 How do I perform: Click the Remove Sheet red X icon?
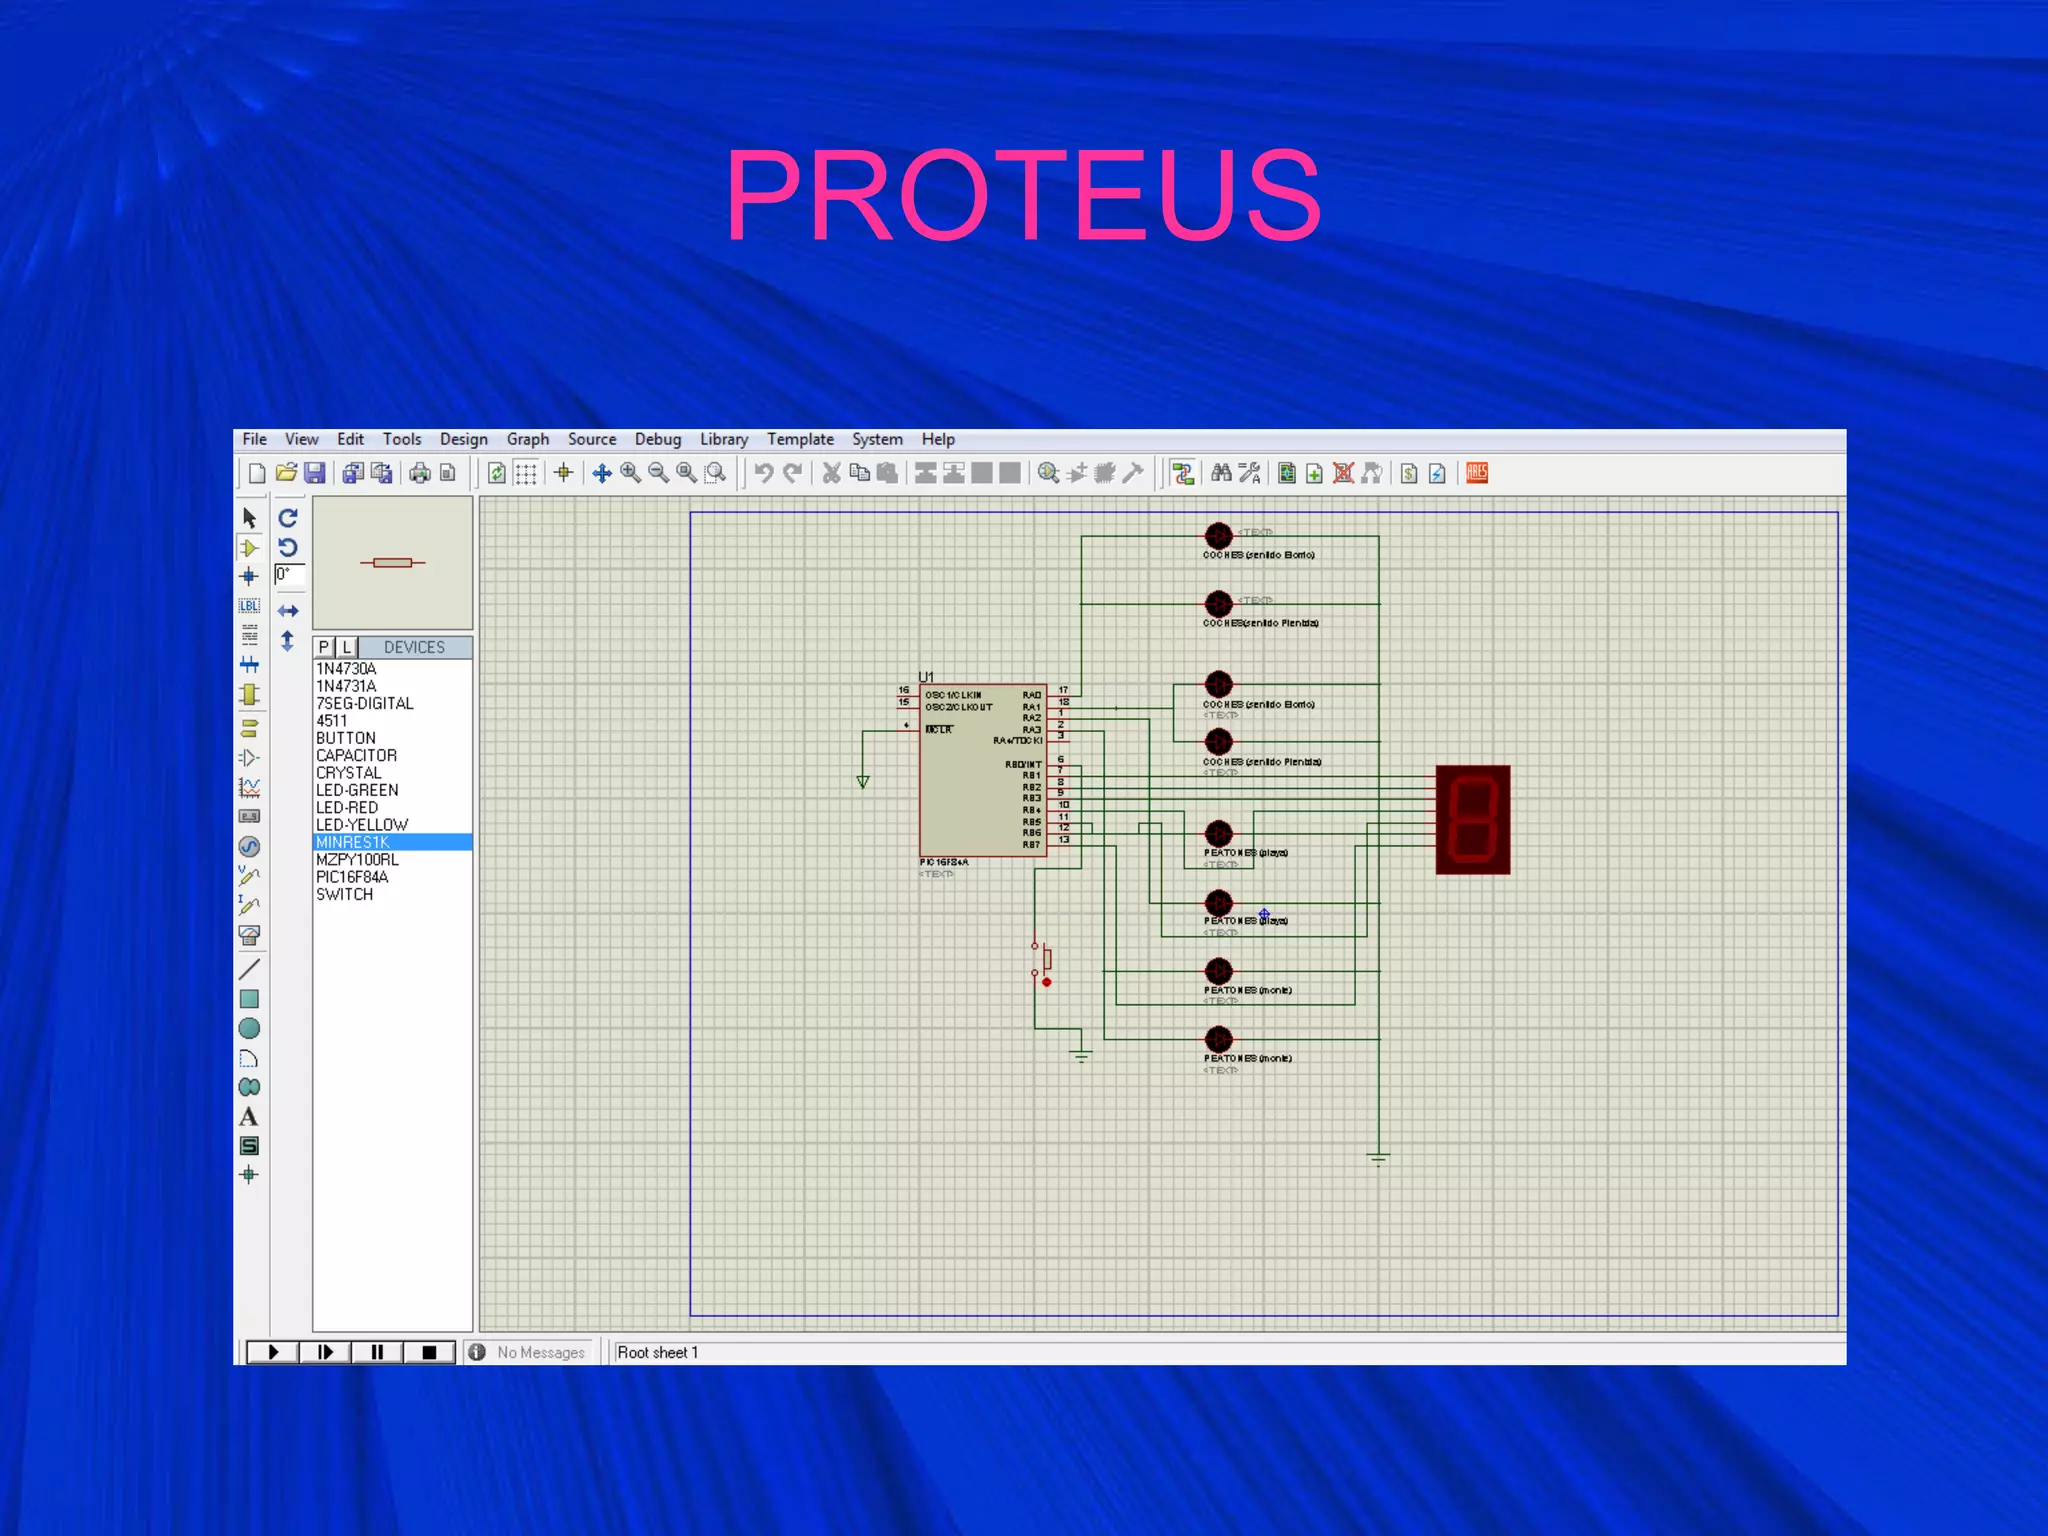pyautogui.click(x=1344, y=473)
